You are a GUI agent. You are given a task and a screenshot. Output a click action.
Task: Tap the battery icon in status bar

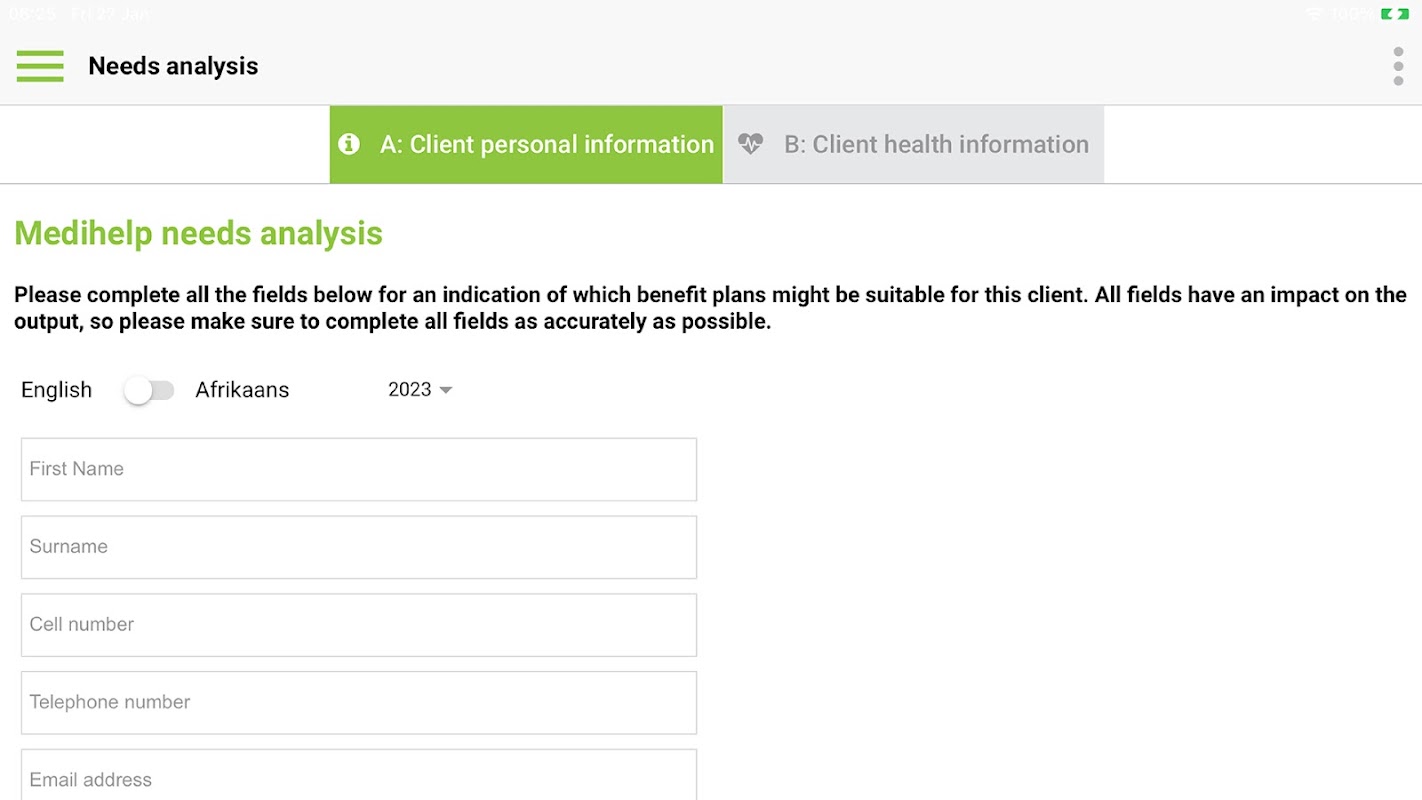[1394, 14]
